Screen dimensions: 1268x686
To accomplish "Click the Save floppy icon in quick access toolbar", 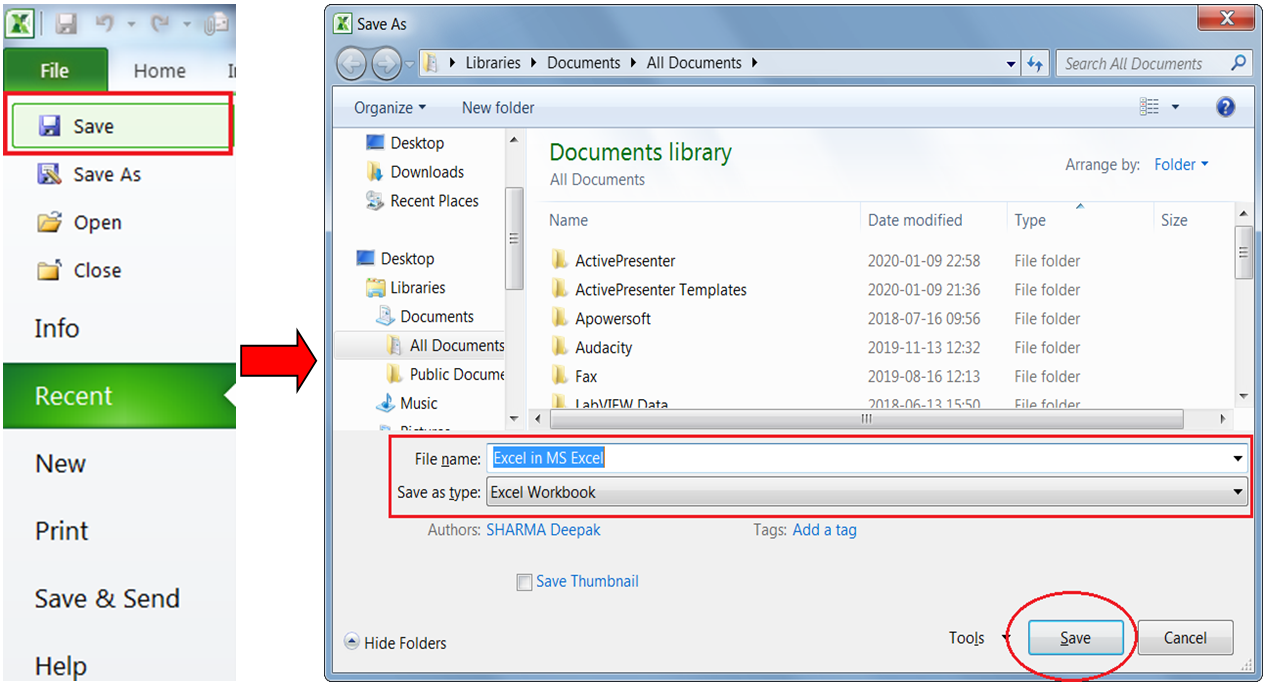I will coord(66,22).
